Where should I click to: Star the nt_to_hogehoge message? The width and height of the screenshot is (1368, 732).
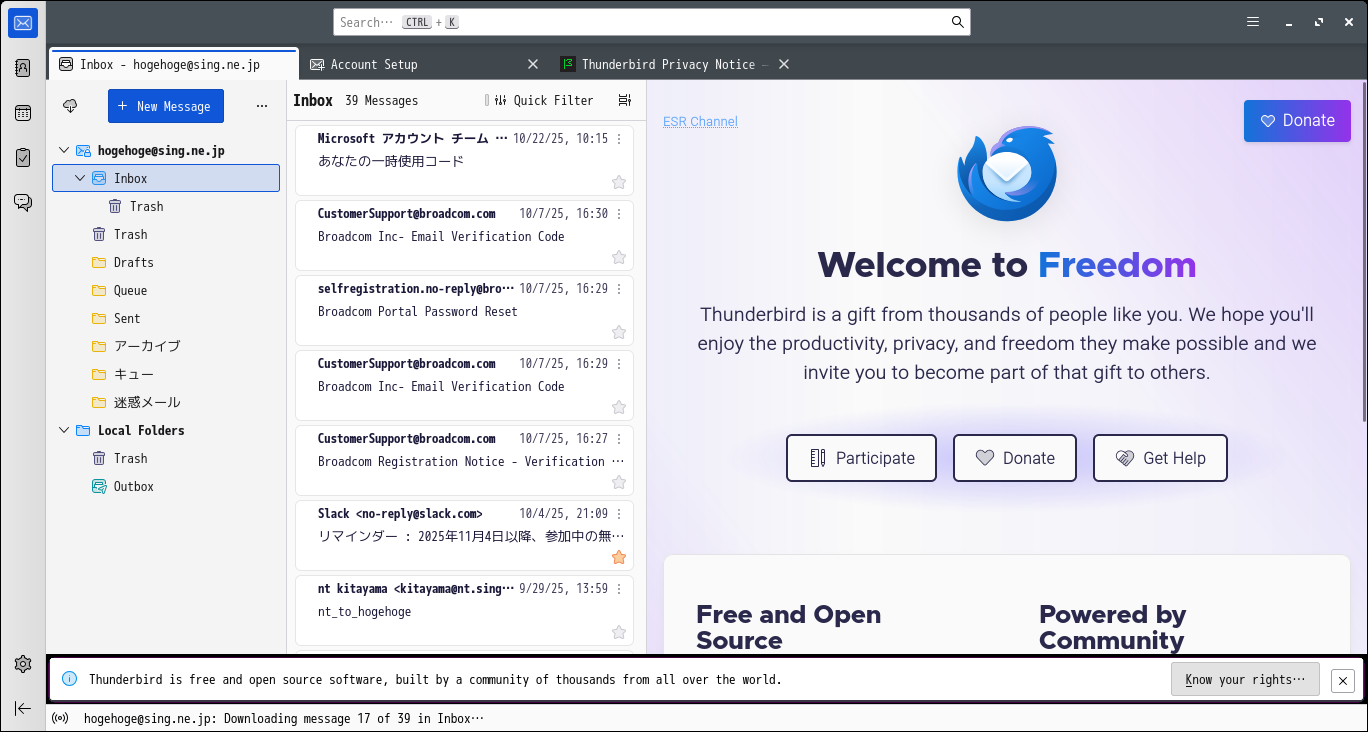coord(619,632)
